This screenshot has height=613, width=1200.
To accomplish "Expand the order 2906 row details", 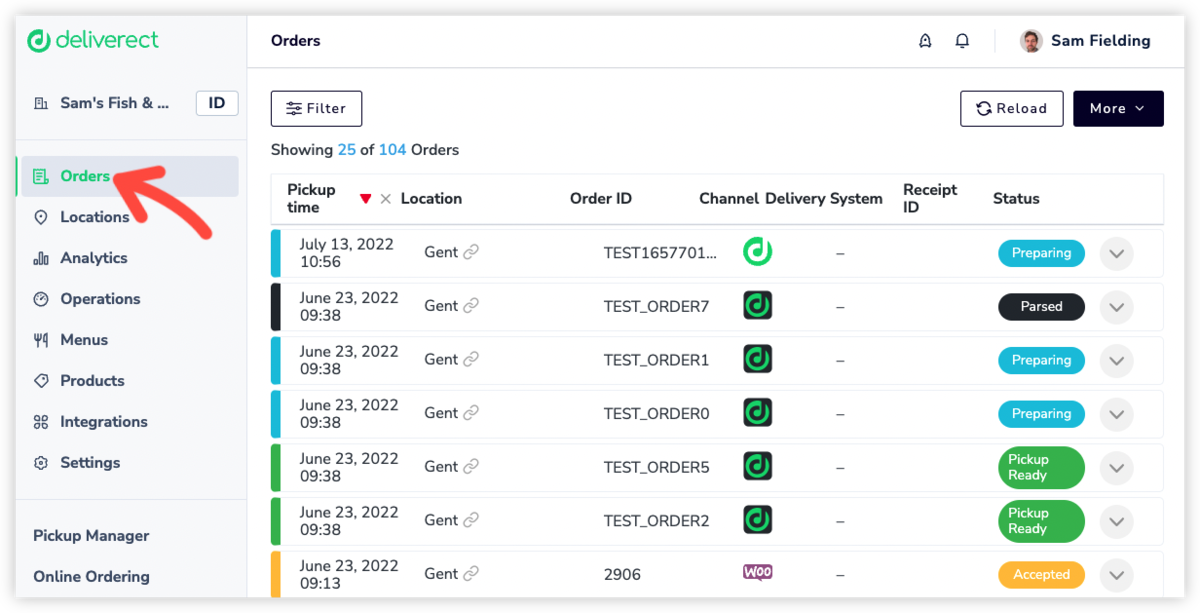I will pyautogui.click(x=1116, y=575).
